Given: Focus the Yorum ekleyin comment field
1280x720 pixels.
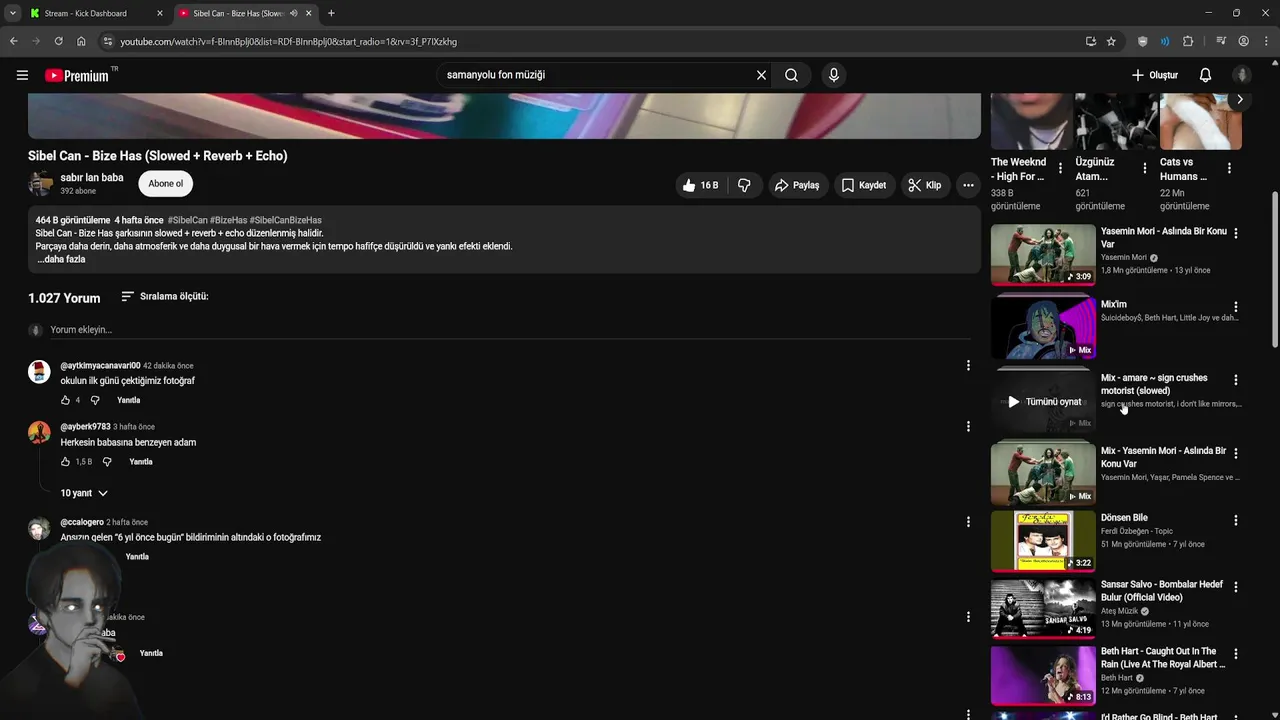Looking at the screenshot, I should (510, 330).
